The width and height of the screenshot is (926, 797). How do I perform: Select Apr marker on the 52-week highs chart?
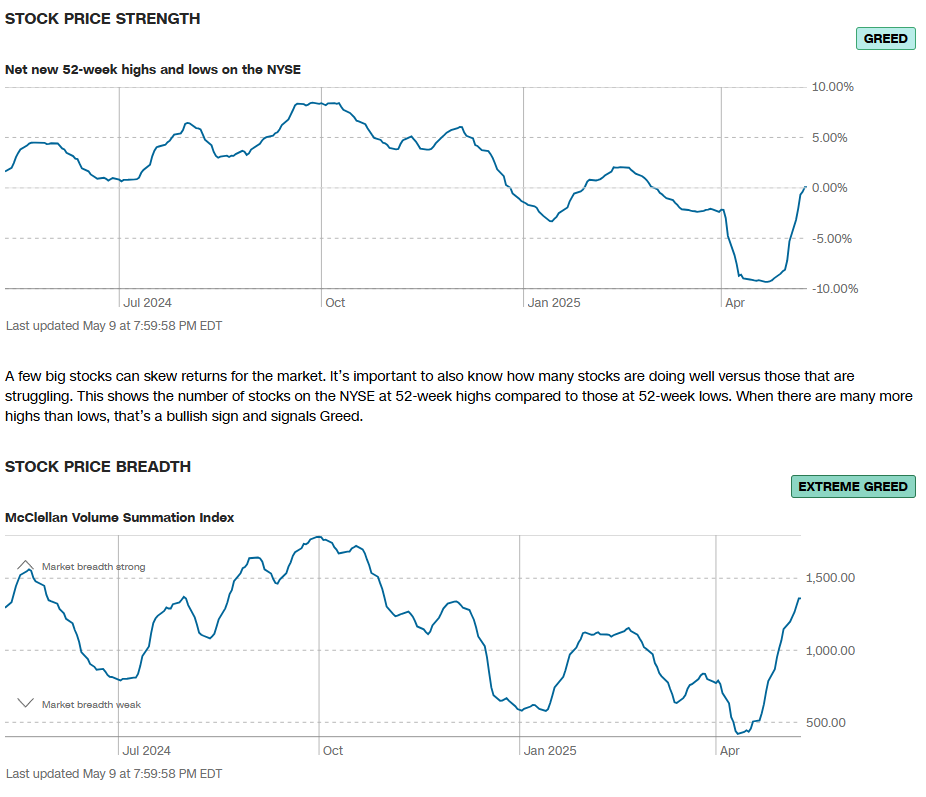click(734, 302)
